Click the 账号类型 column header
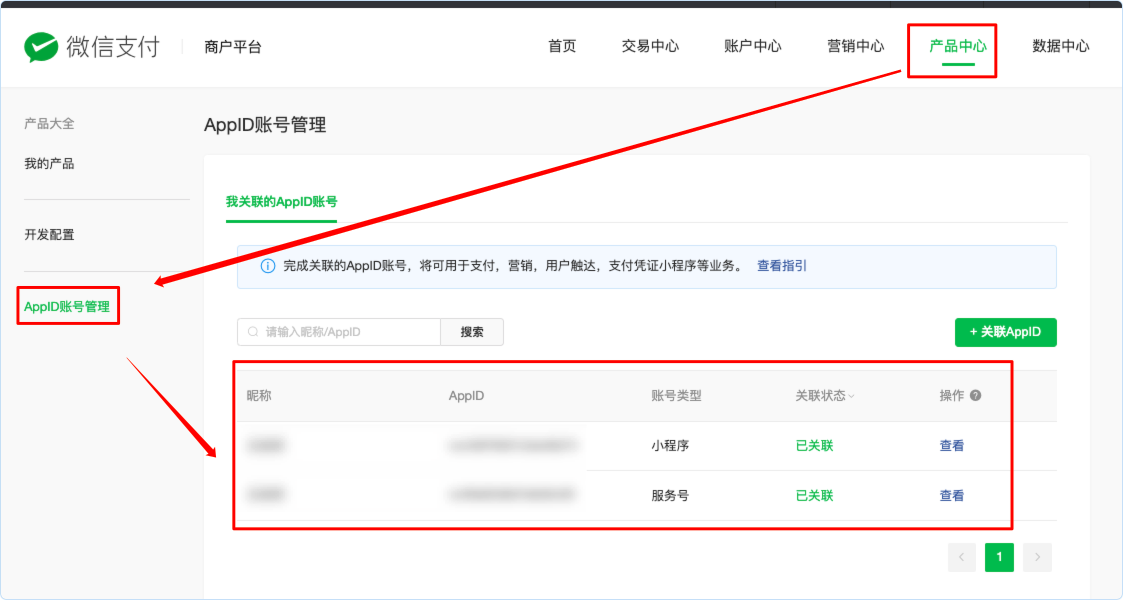 (x=676, y=395)
